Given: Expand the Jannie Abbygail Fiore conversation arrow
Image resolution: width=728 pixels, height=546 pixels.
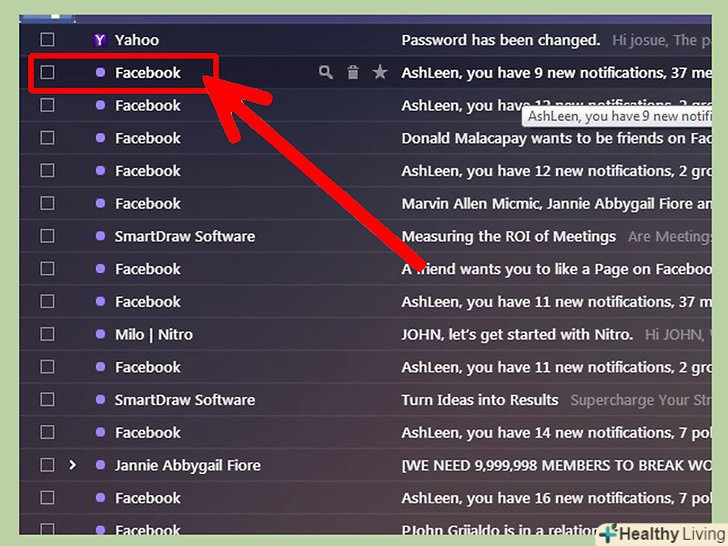Looking at the screenshot, I should [x=72, y=465].
